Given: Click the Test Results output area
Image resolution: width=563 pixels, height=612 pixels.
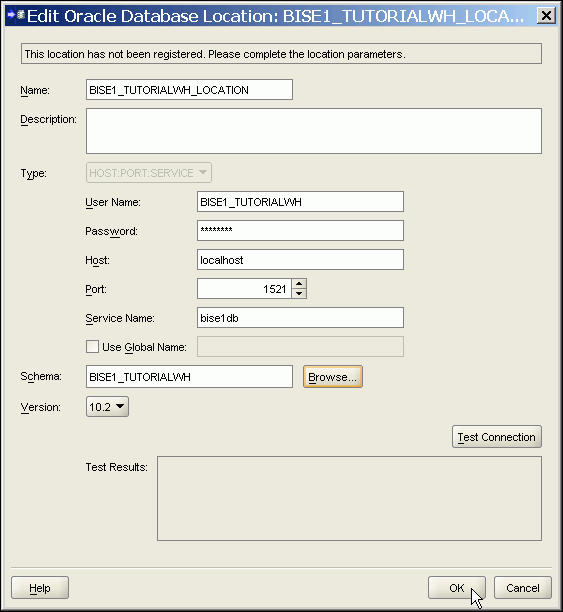Looking at the screenshot, I should point(349,498).
